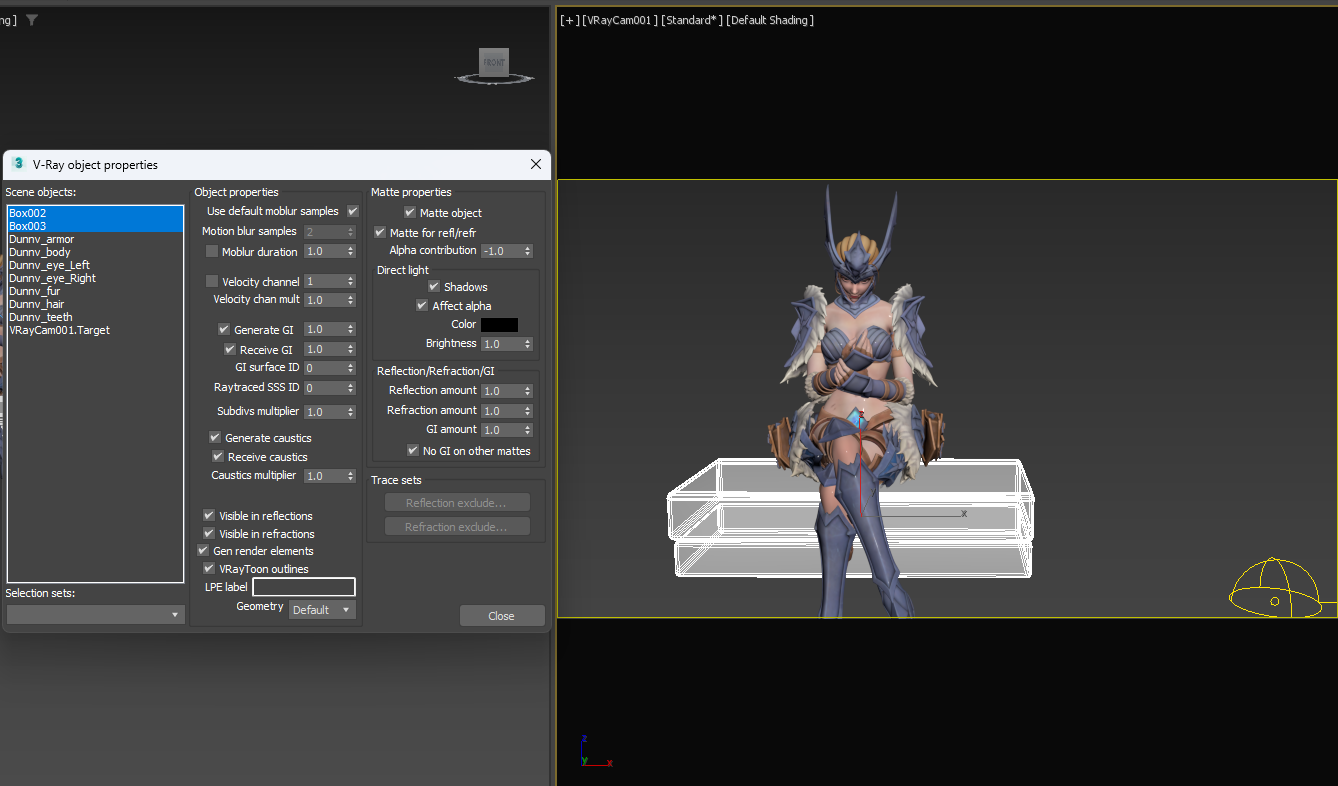Enable the Moblur duration checkbox
The width and height of the screenshot is (1338, 786).
[212, 252]
